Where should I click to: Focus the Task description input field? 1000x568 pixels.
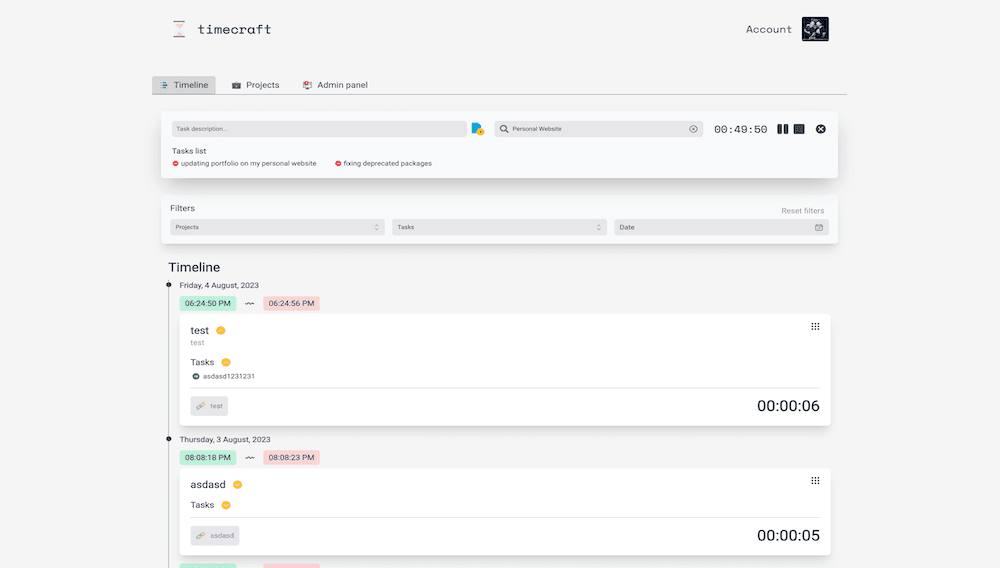pyautogui.click(x=318, y=129)
